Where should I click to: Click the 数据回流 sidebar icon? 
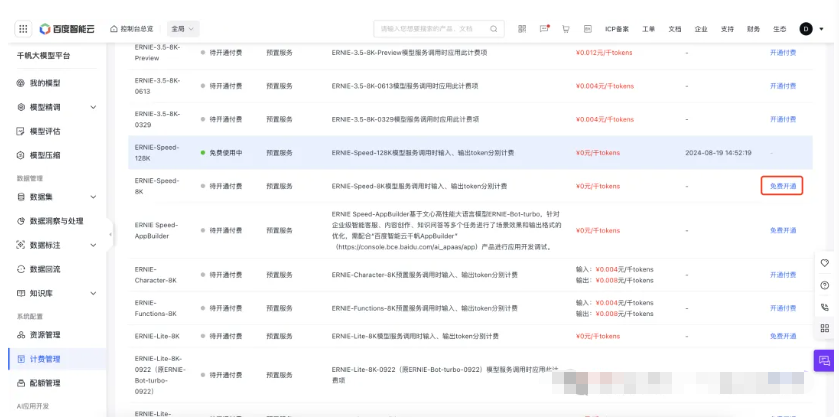coord(21,269)
